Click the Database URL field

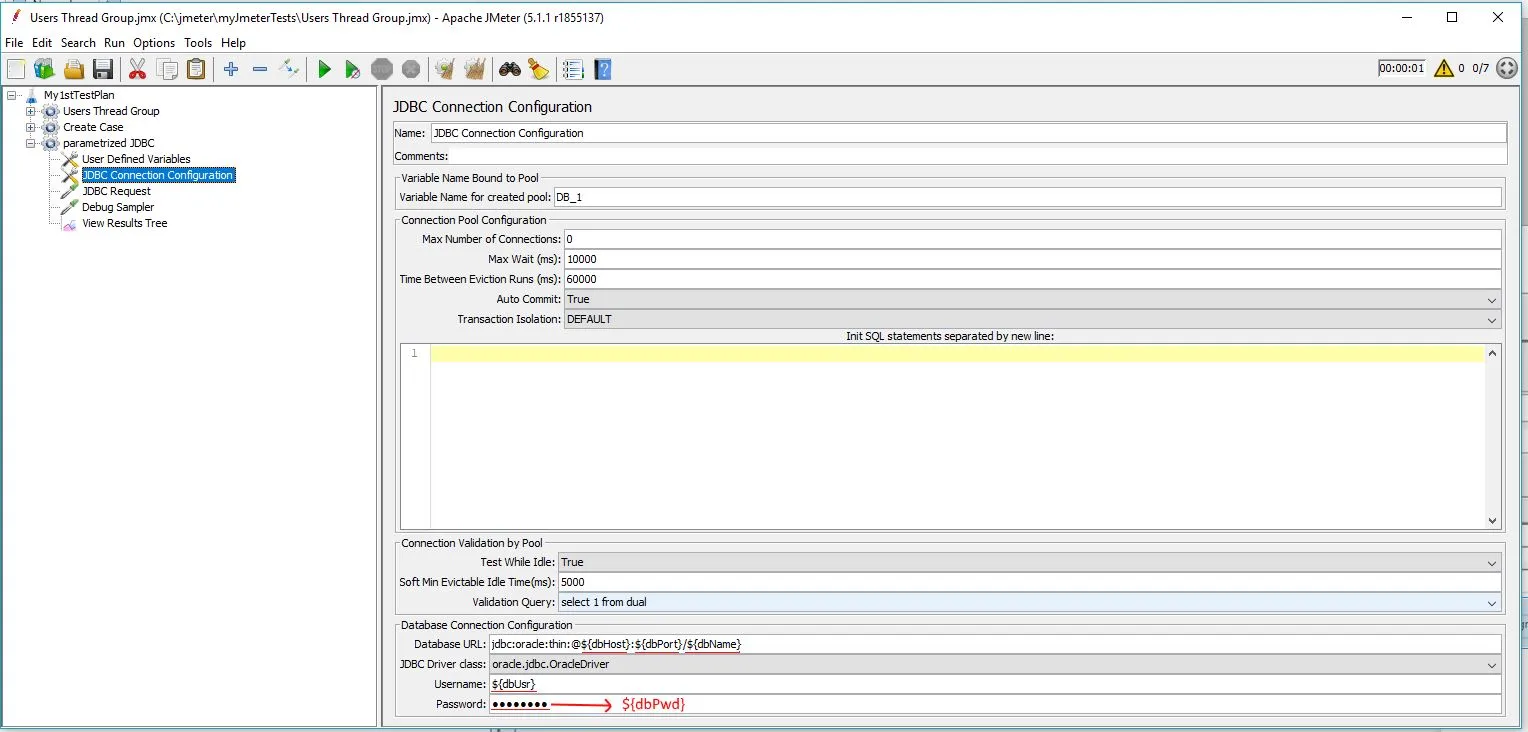995,644
